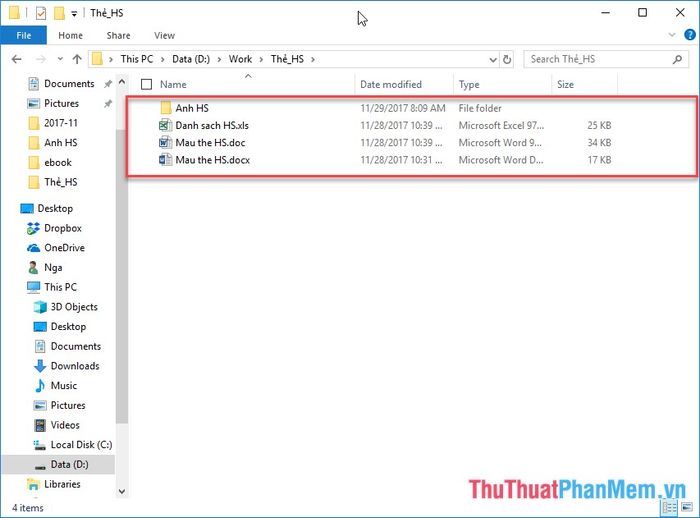Click the Help question mark icon
This screenshot has height=518, width=700.
[x=689, y=36]
